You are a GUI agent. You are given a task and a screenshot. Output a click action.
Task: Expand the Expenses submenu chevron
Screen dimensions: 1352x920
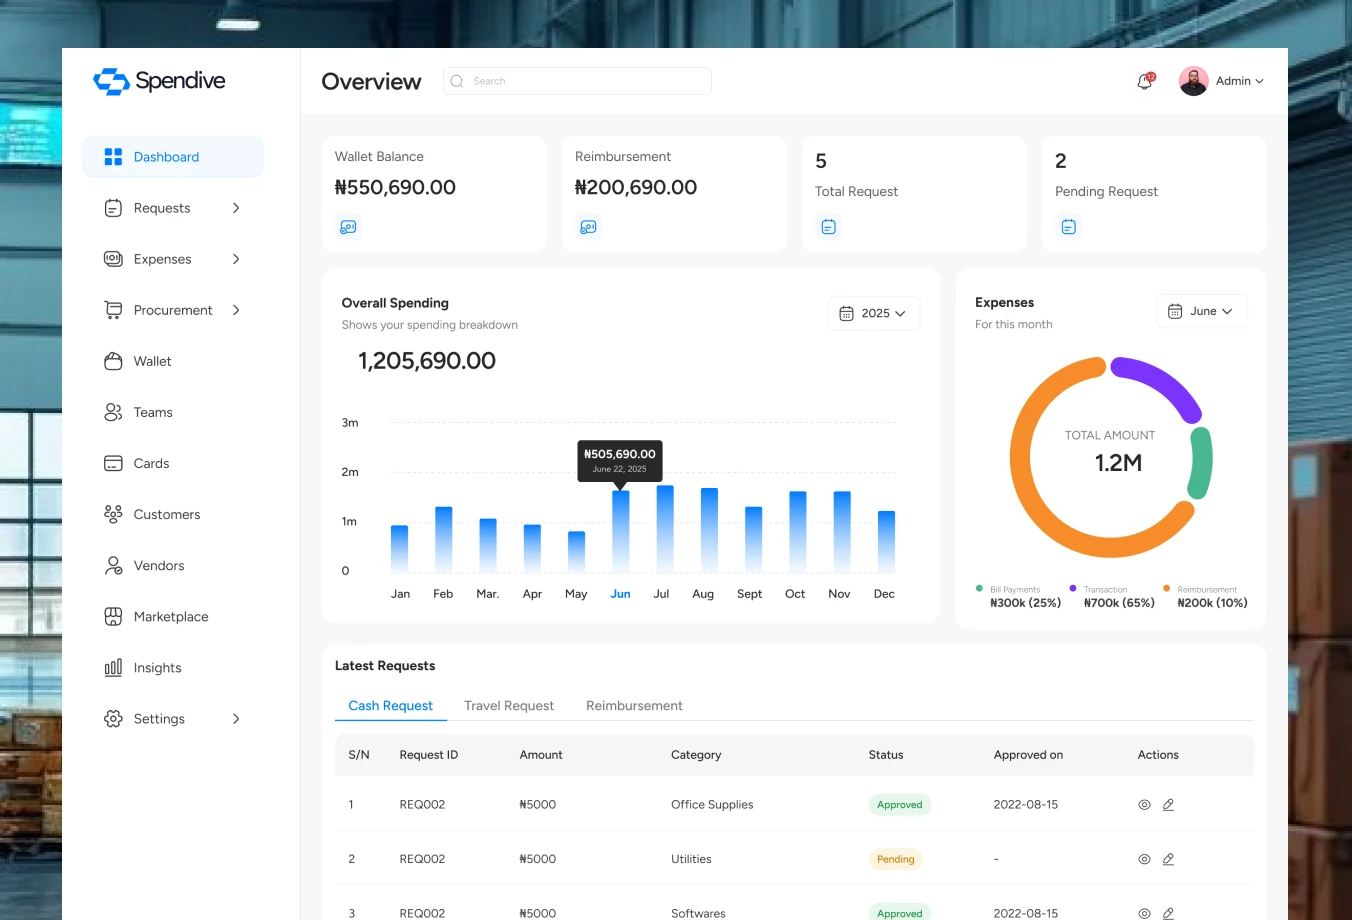point(236,259)
